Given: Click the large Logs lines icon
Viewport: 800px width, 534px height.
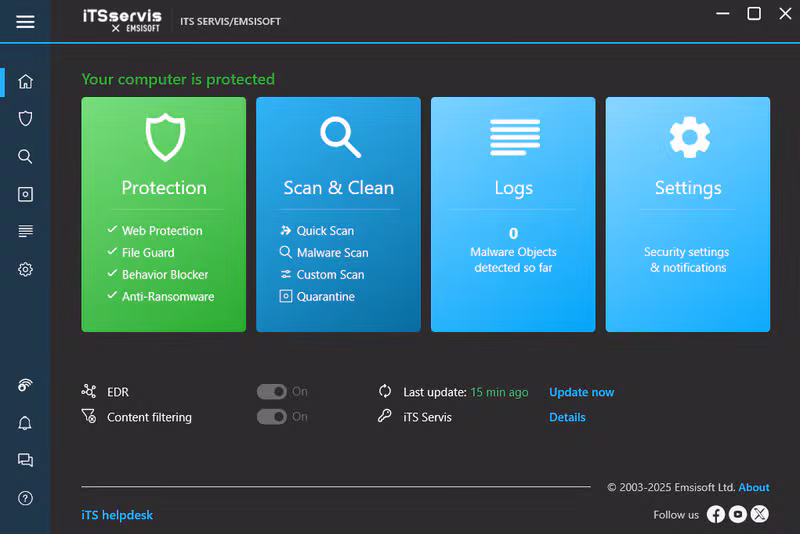Looking at the screenshot, I should click(515, 137).
